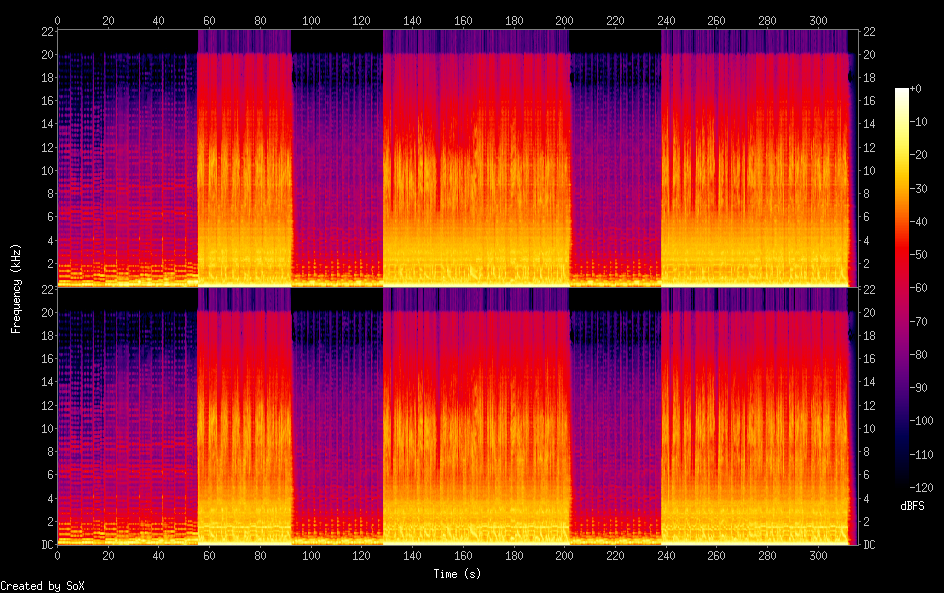Select the 300 tick on the bottom time axis
The width and height of the screenshot is (944, 593).
tap(818, 555)
